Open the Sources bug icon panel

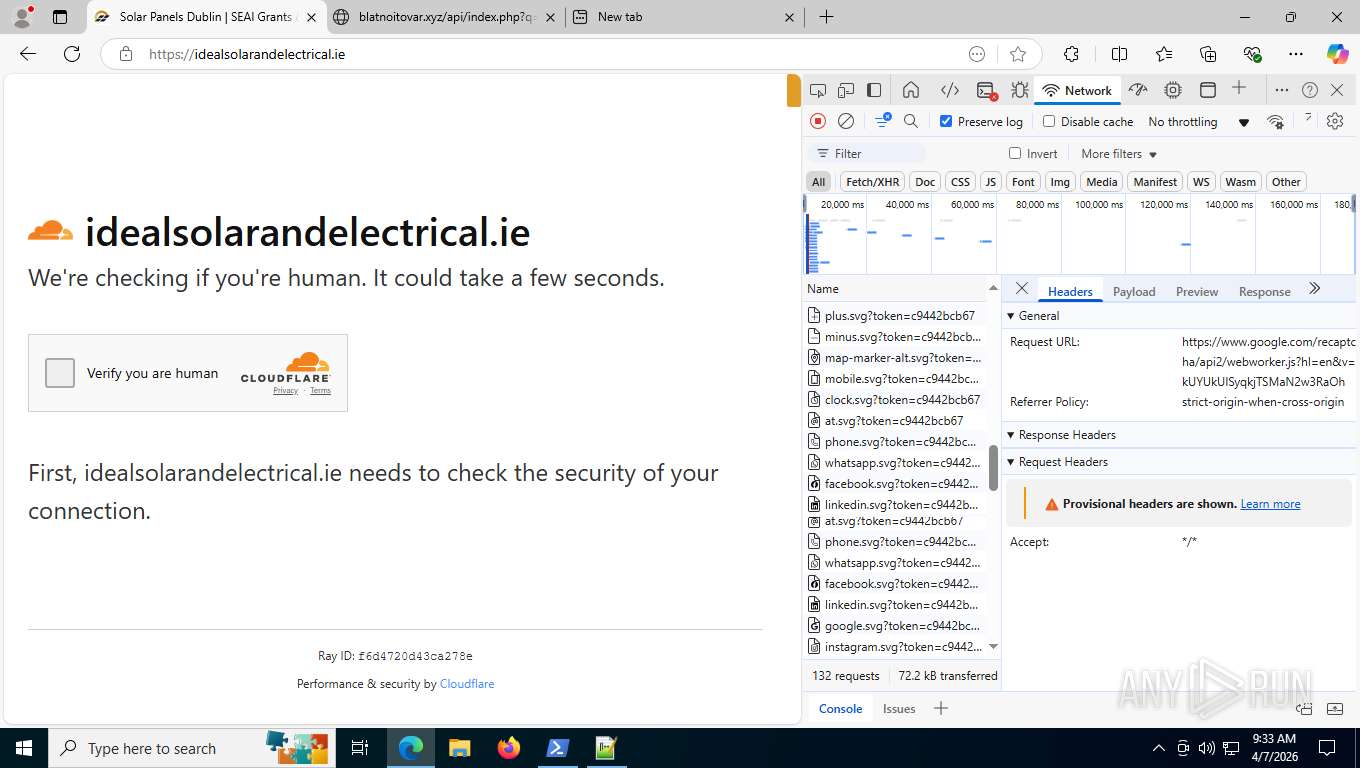coord(1019,90)
